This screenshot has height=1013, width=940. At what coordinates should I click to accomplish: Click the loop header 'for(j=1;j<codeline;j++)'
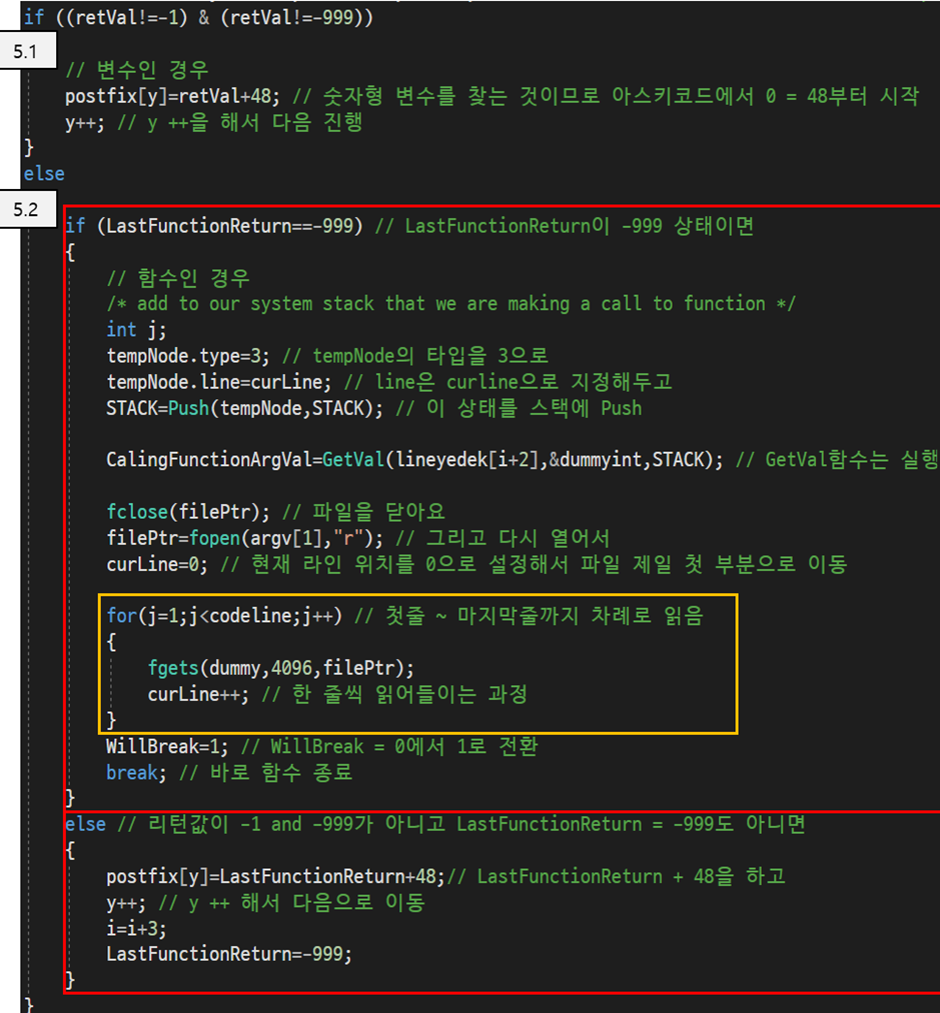coord(224,616)
